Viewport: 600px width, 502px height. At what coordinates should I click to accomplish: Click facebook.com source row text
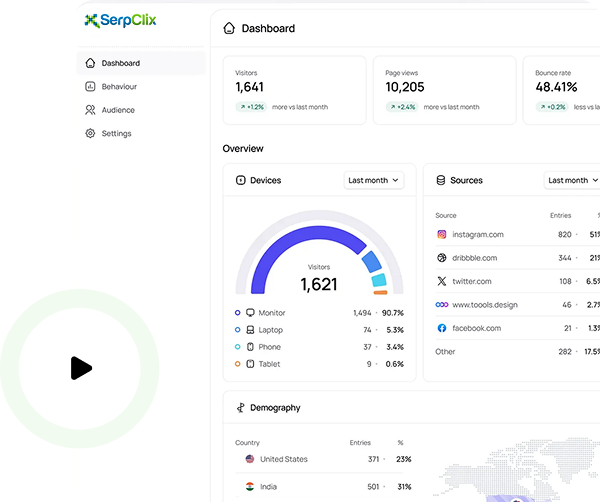(x=476, y=328)
